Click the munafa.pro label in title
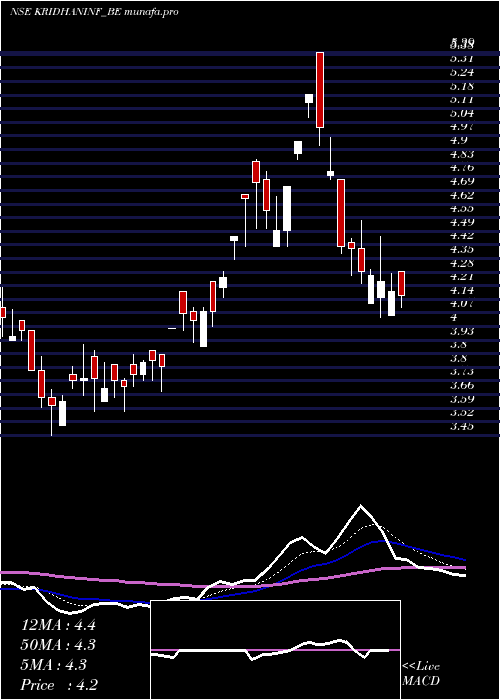The image size is (500, 700). [151, 12]
